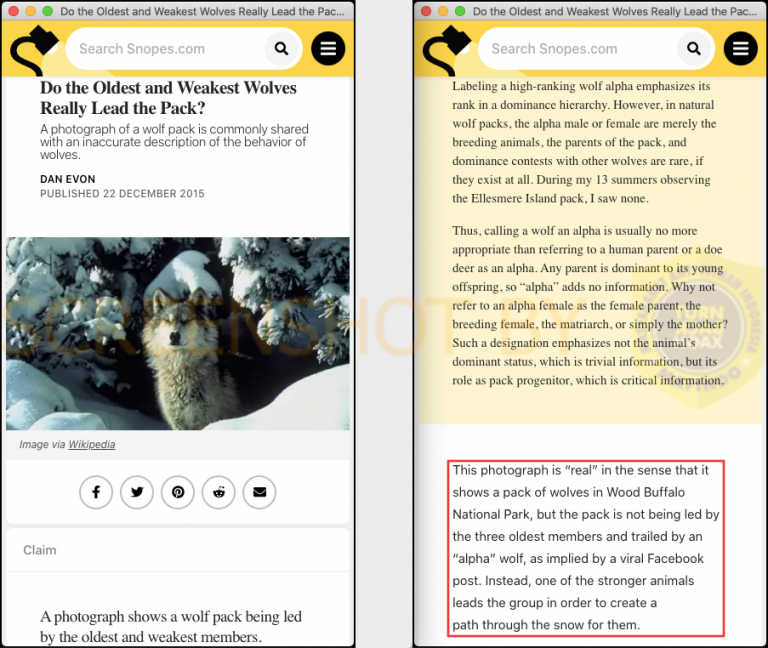Minimize the right window with yellow button
This screenshot has height=648, width=768.
click(x=443, y=11)
